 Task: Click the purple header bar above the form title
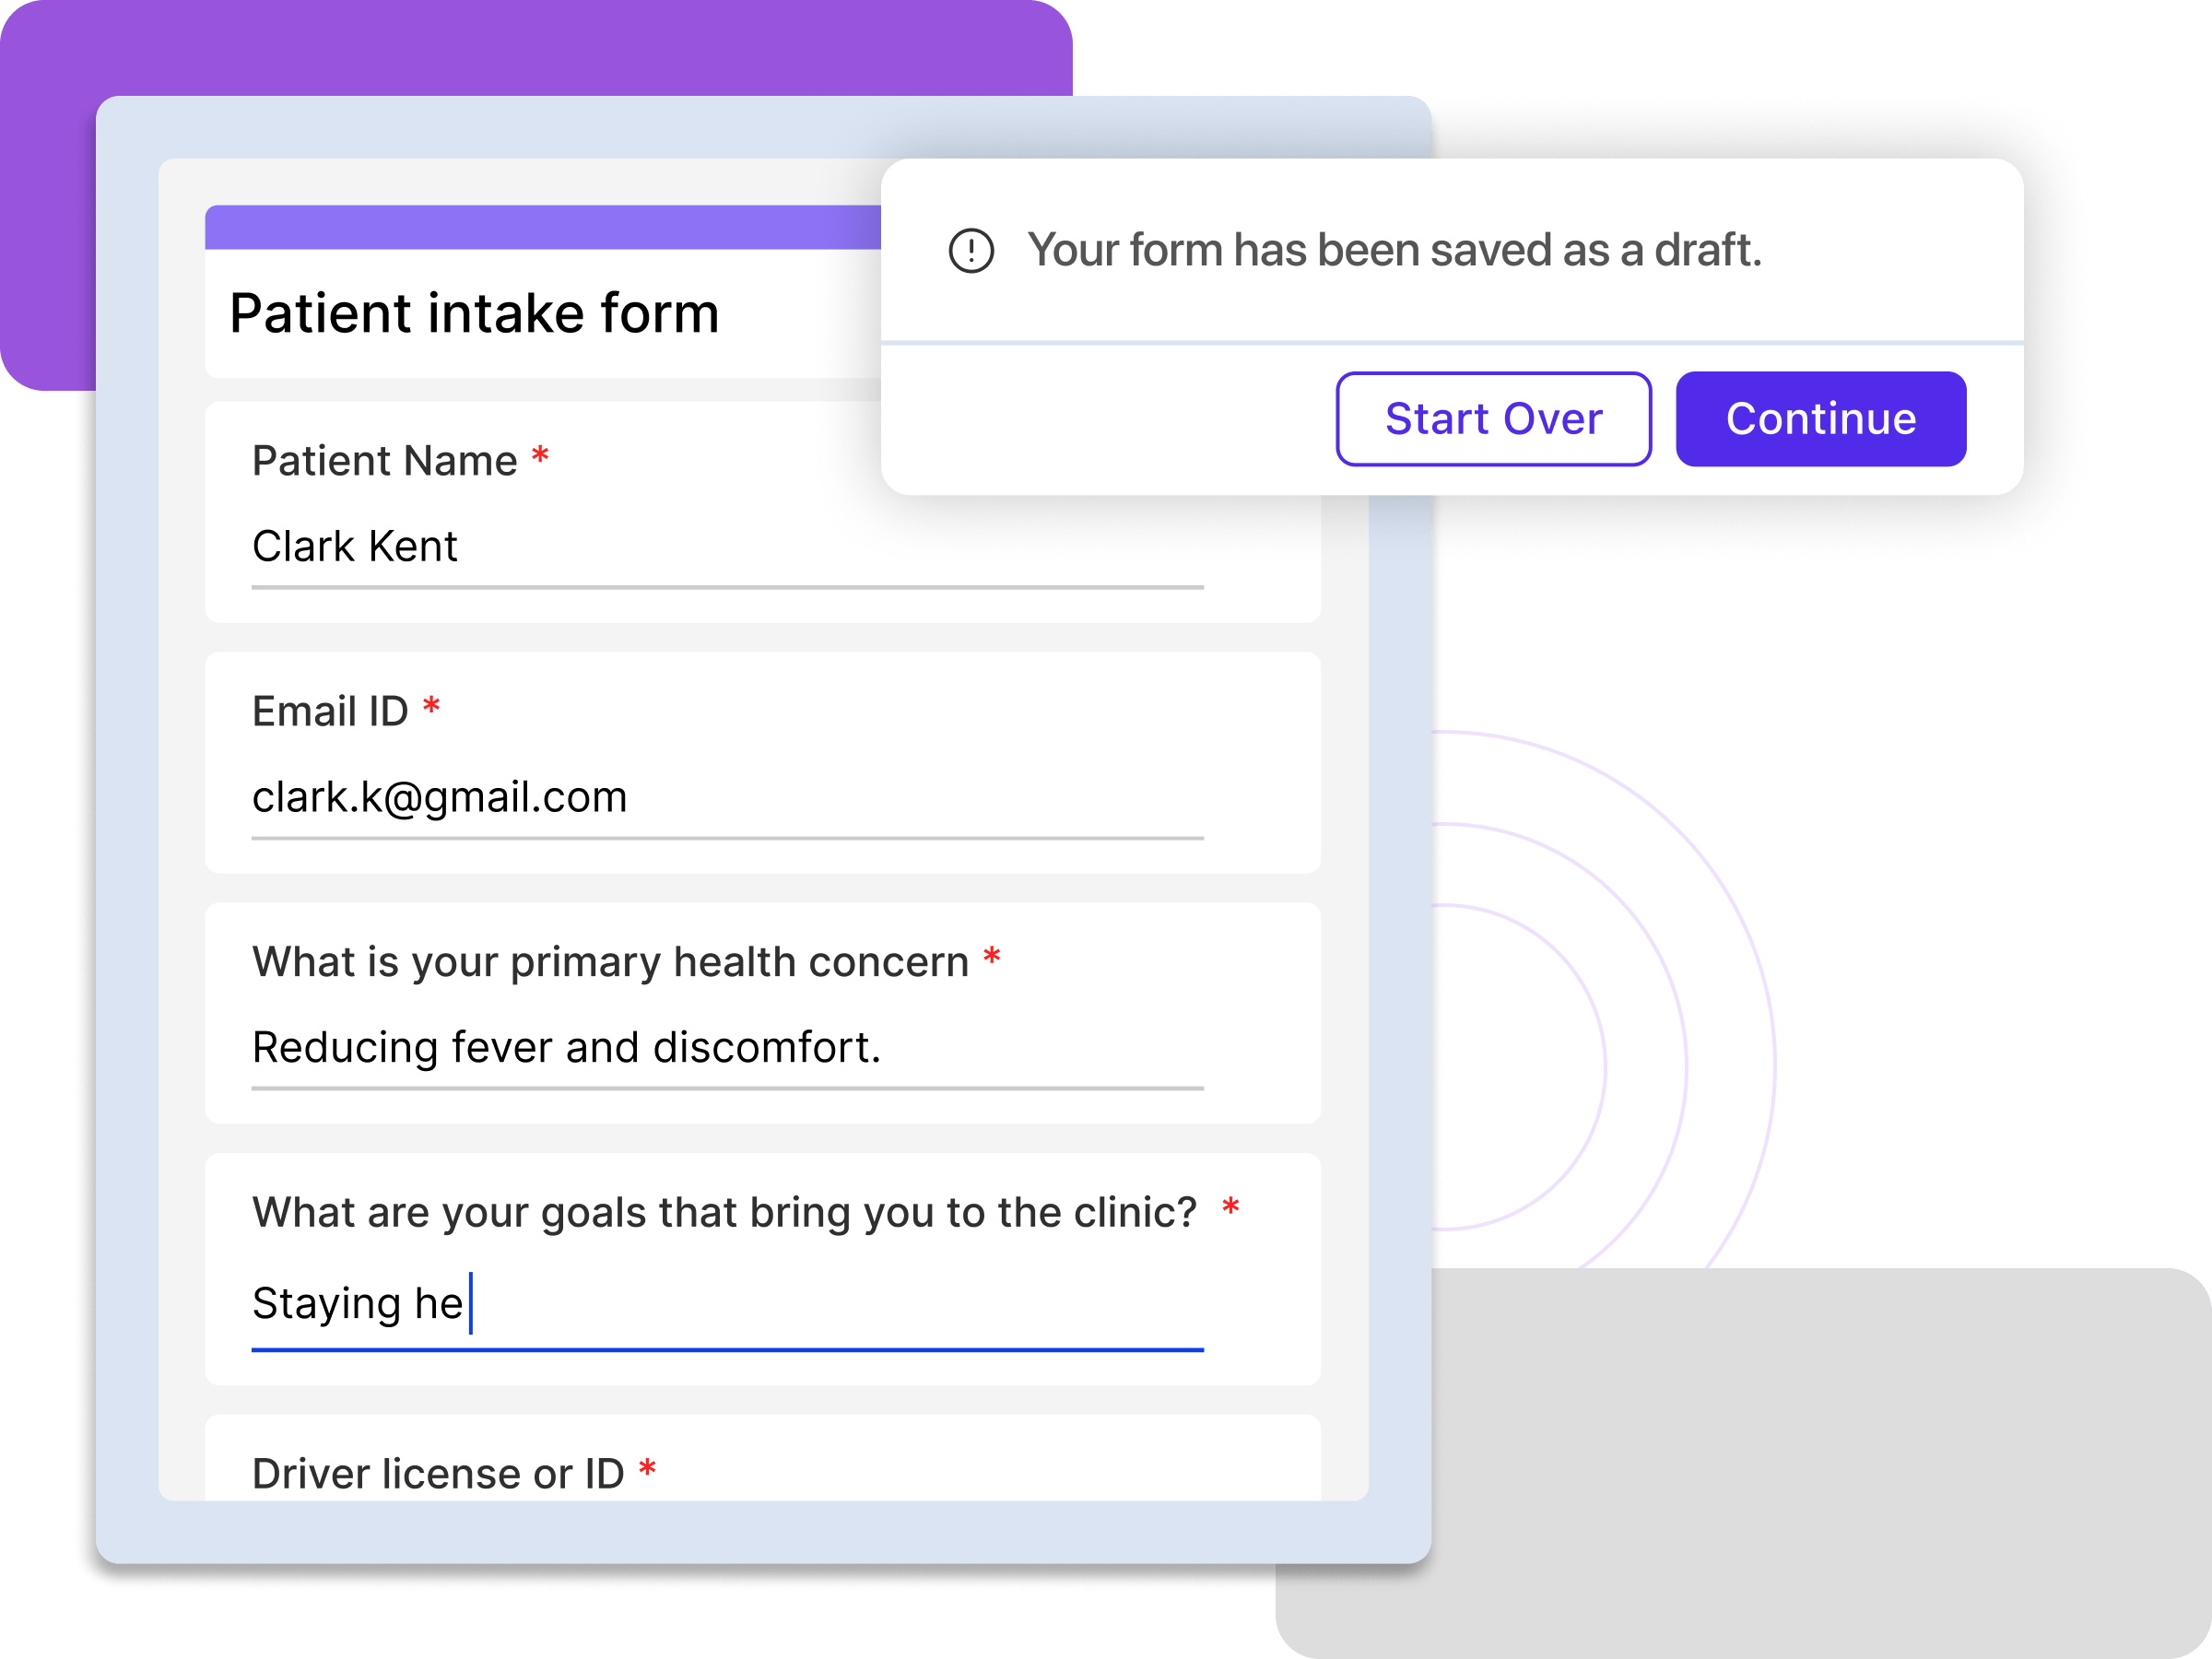pos(542,227)
